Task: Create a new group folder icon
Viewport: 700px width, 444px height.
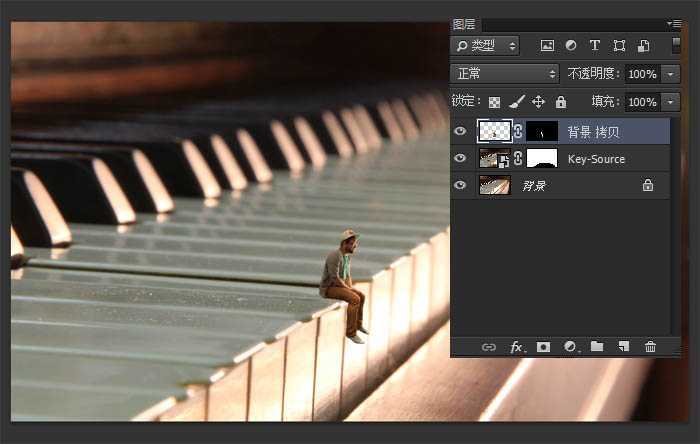Action: point(597,346)
